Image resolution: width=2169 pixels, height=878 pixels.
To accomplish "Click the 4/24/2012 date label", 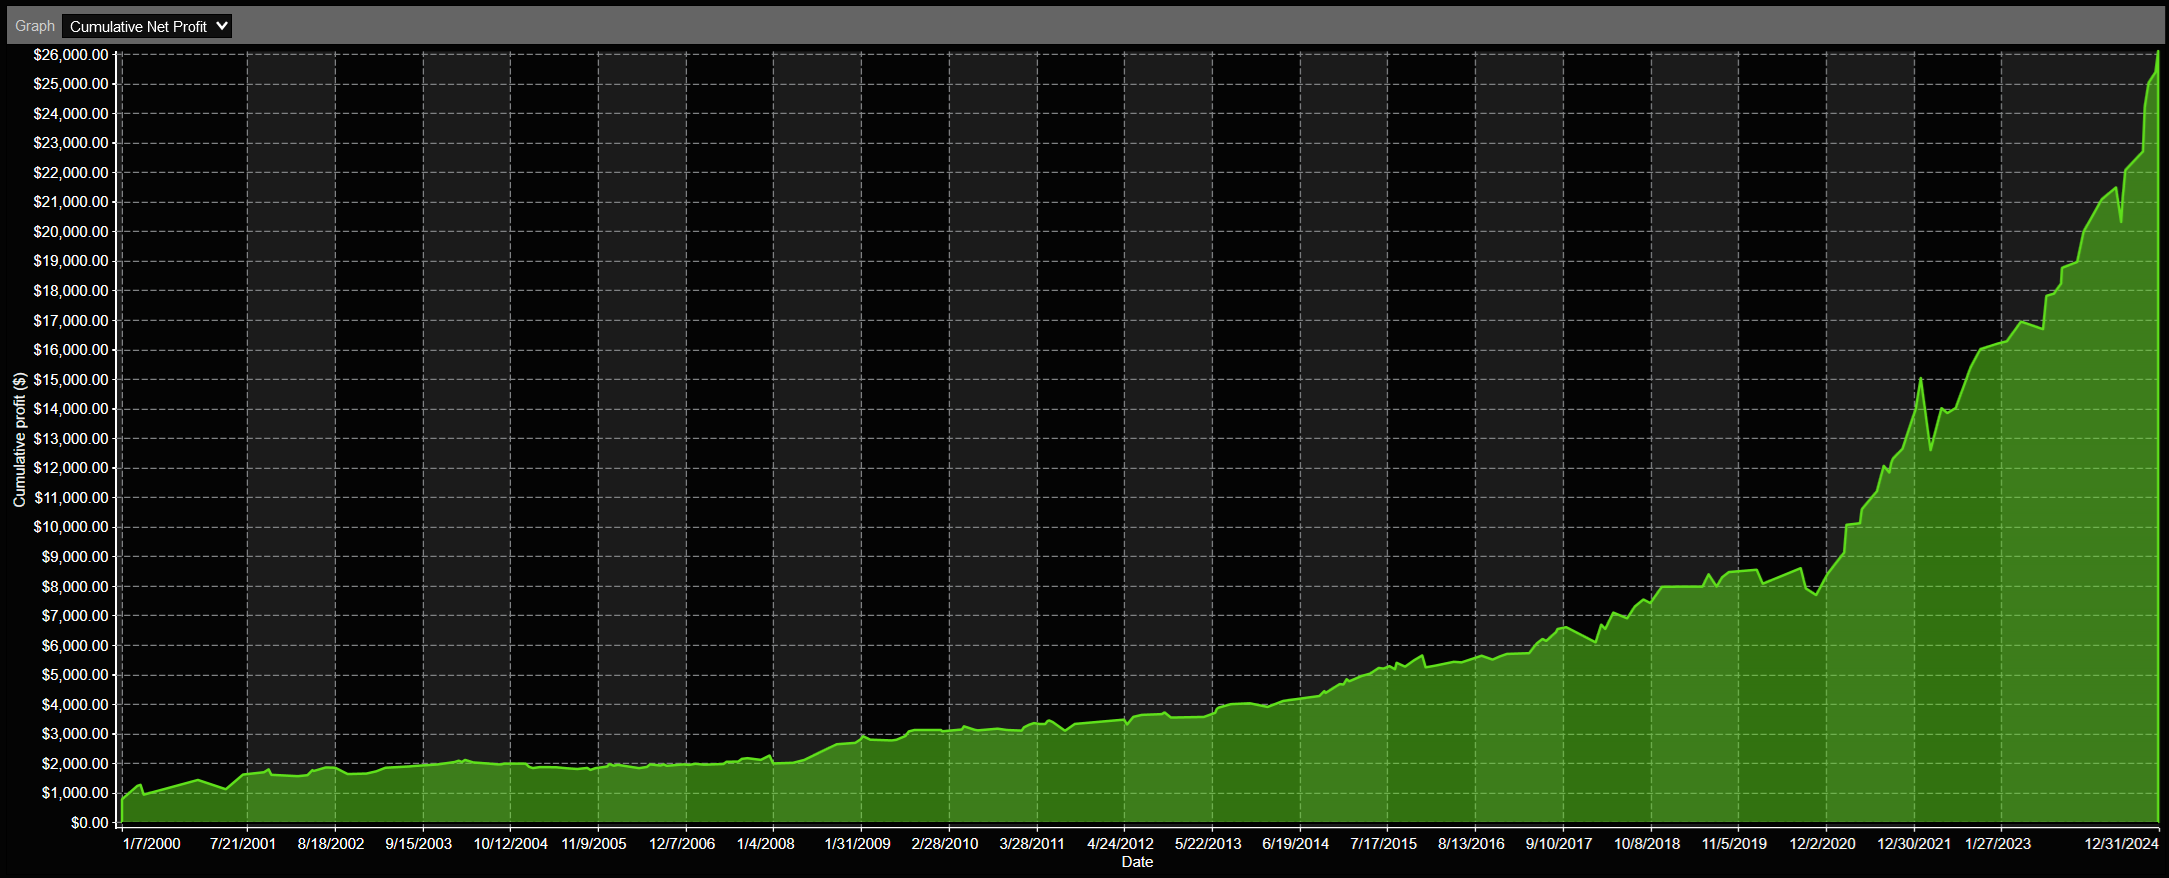I will [x=1121, y=844].
